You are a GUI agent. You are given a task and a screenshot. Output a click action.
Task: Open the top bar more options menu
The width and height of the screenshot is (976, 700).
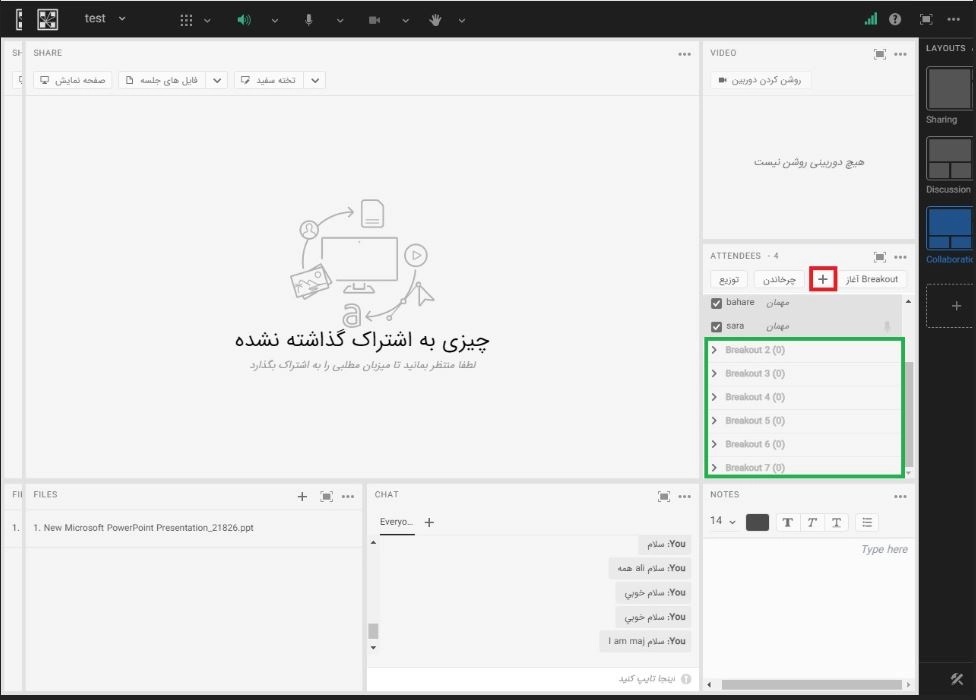[954, 19]
